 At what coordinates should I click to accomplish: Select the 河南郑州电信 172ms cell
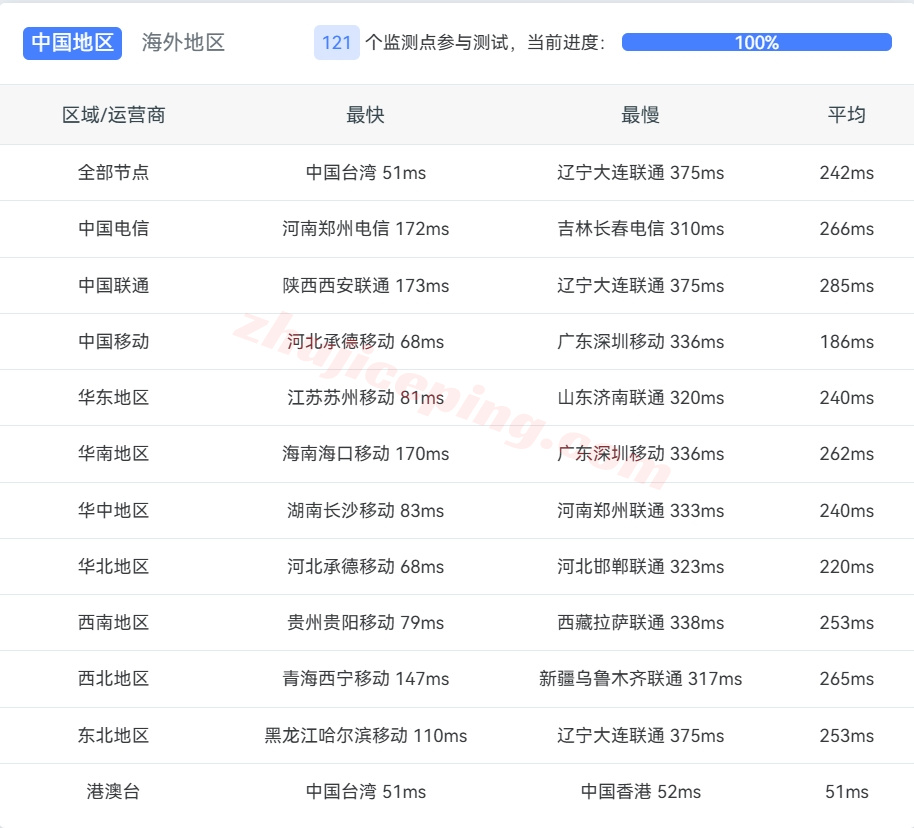point(365,229)
